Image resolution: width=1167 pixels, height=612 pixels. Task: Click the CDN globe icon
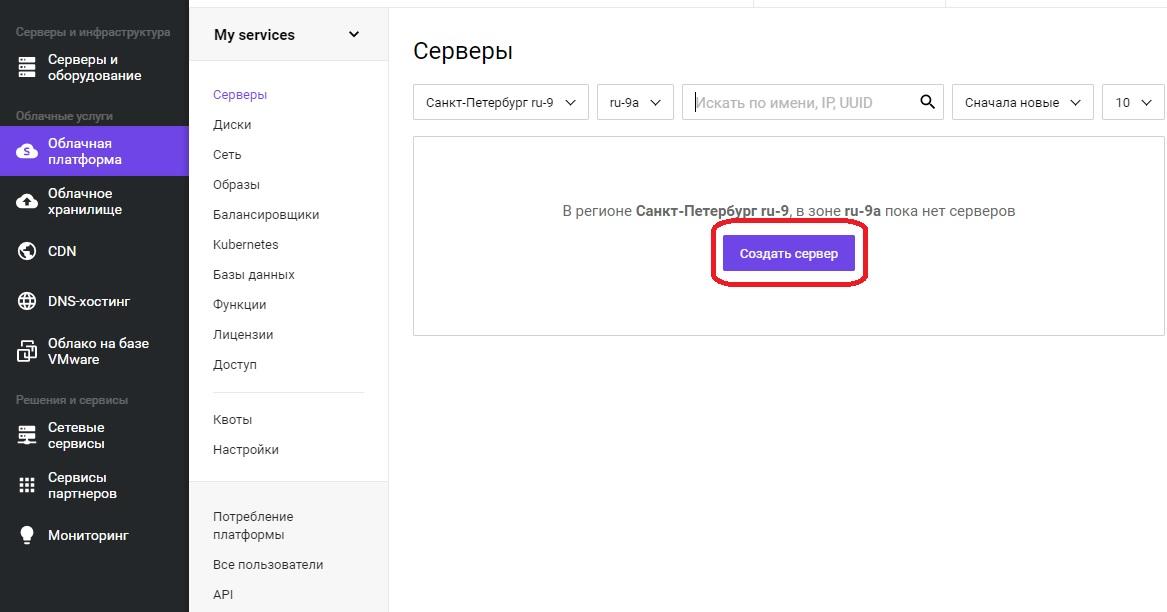pos(28,251)
